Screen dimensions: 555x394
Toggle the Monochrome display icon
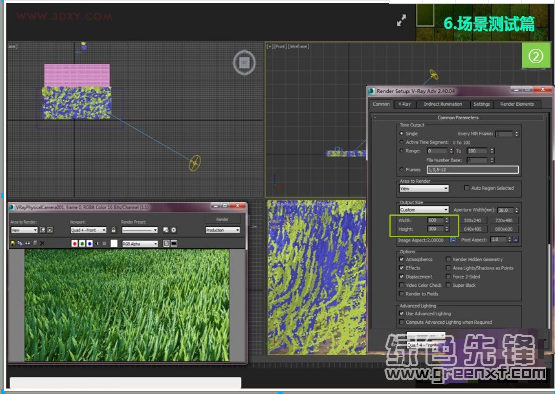click(x=104, y=244)
